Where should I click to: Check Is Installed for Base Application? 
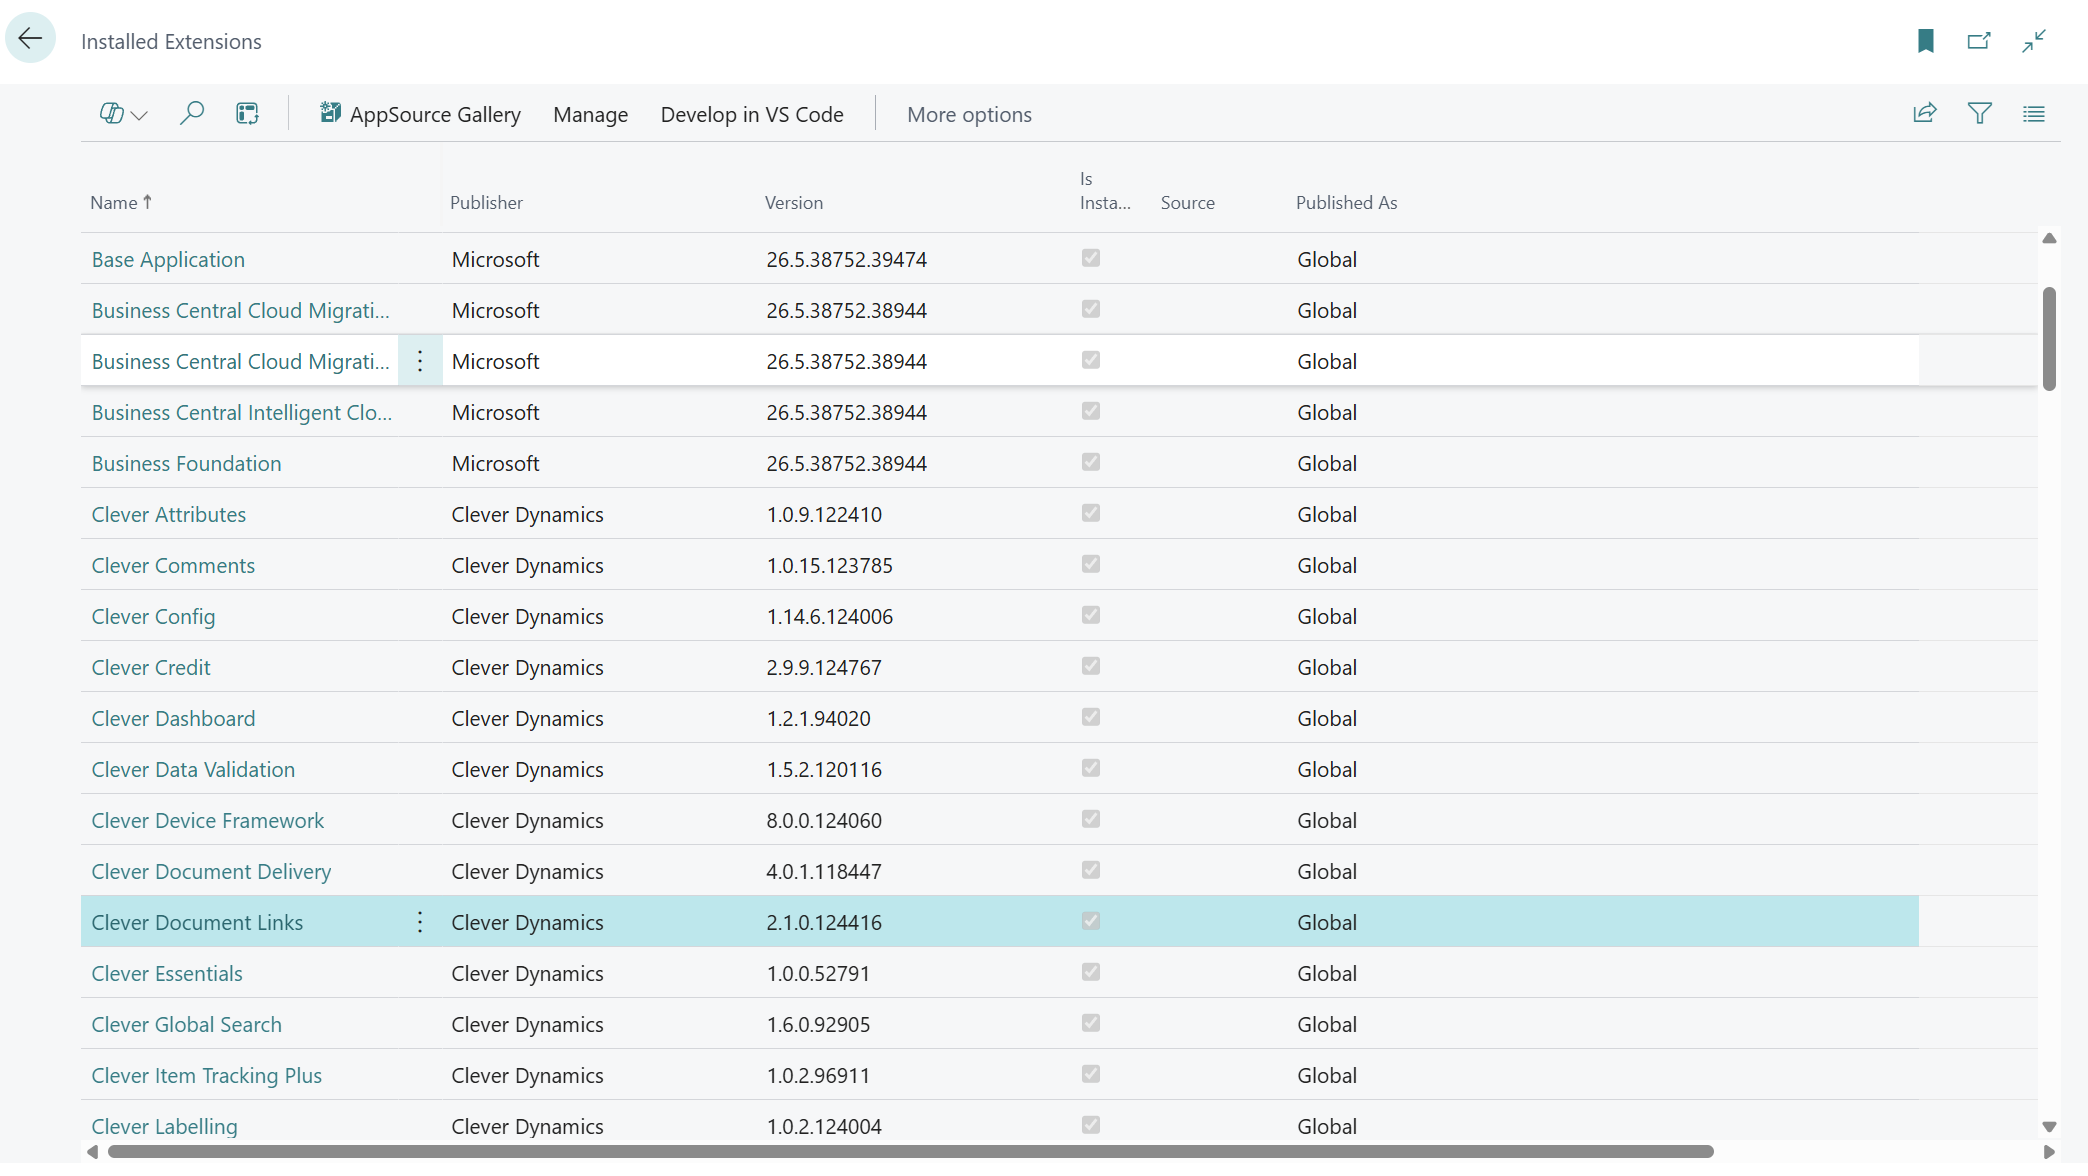pyautogui.click(x=1090, y=258)
